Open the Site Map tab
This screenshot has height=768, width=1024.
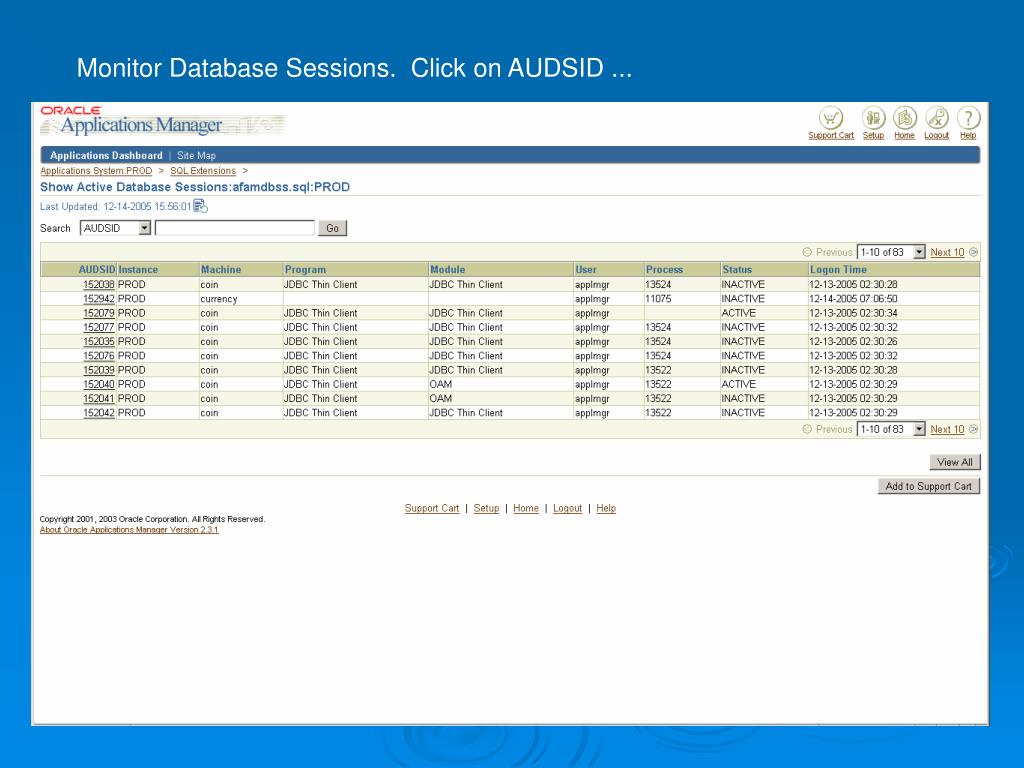197,155
